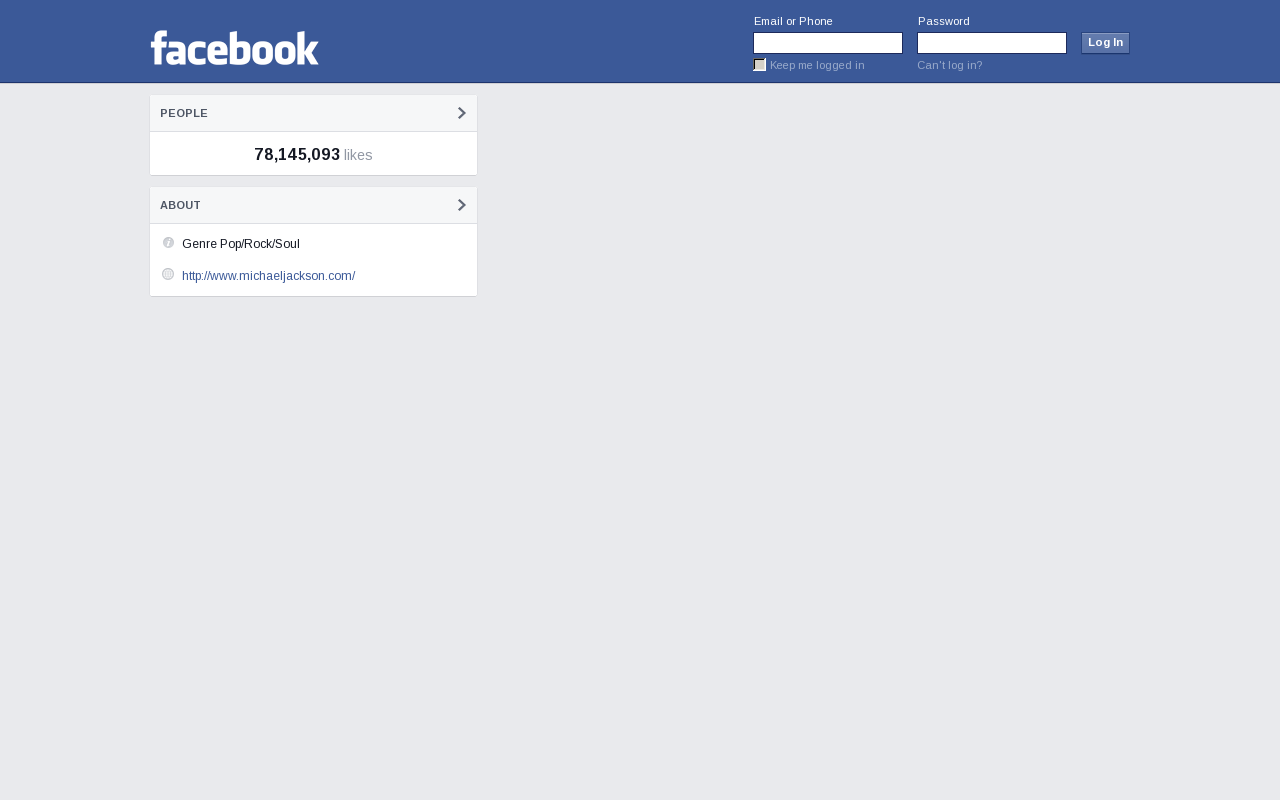Click the Genre info icon
The width and height of the screenshot is (1280, 800).
tap(168, 243)
